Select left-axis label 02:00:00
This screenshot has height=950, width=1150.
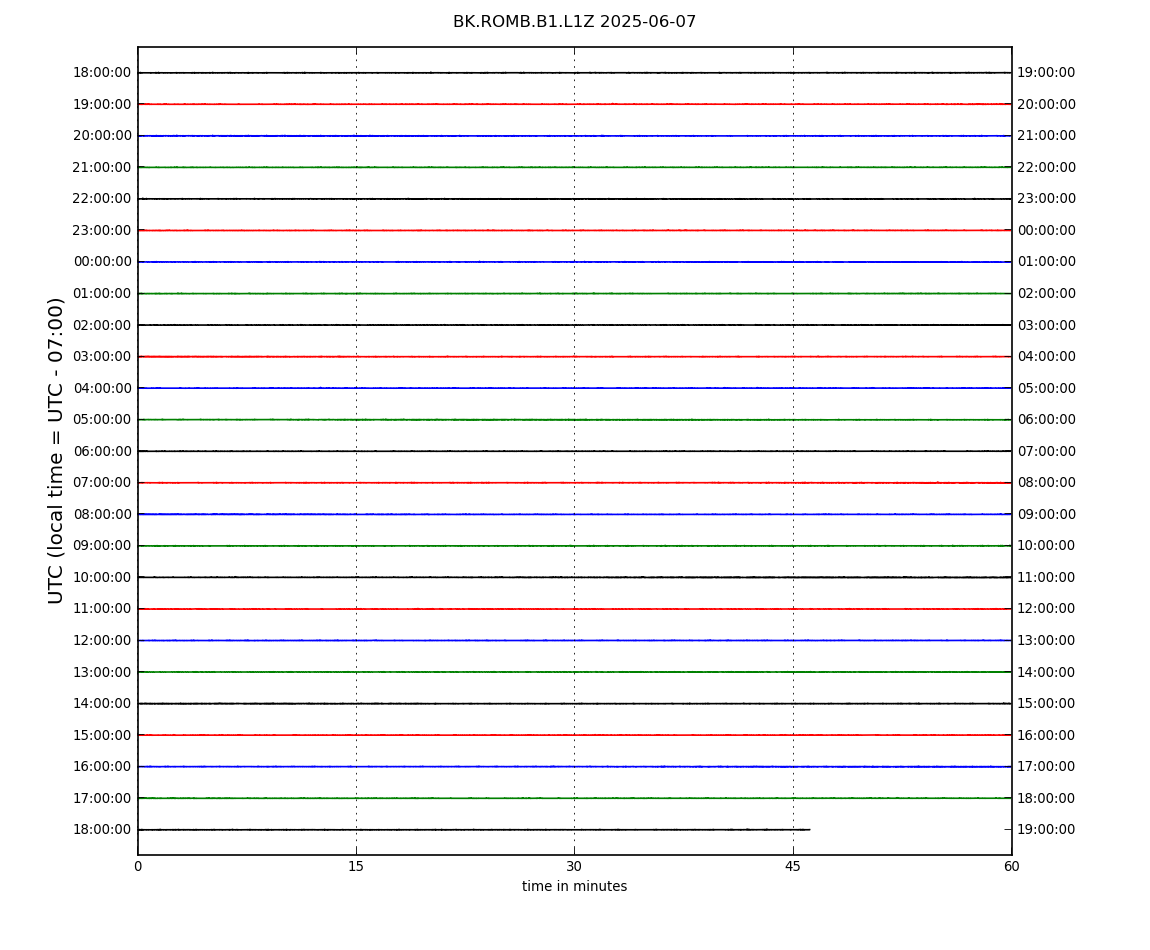(102, 325)
